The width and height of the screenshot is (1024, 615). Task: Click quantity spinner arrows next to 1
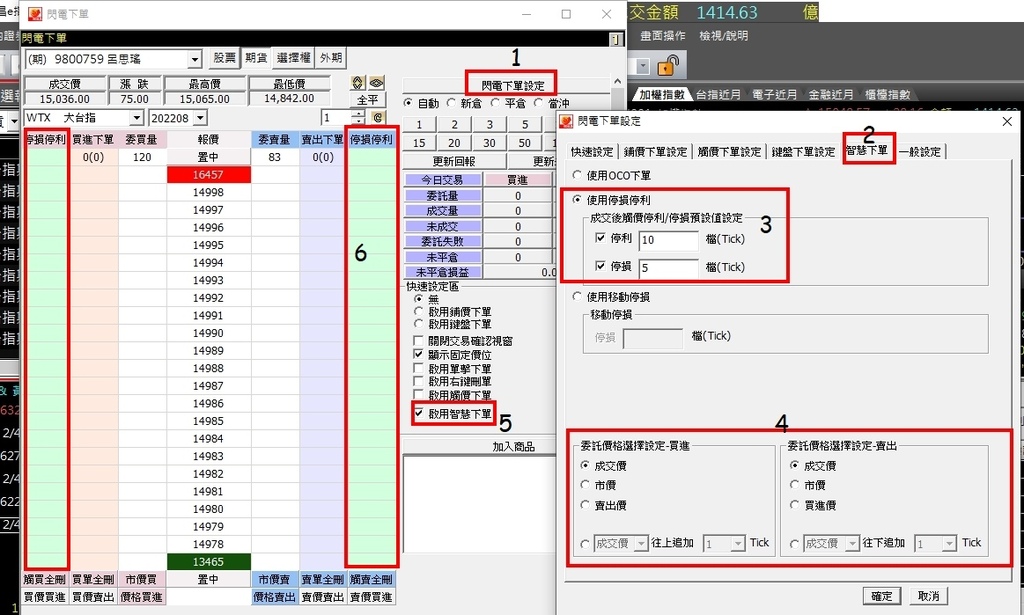pyautogui.click(x=358, y=118)
